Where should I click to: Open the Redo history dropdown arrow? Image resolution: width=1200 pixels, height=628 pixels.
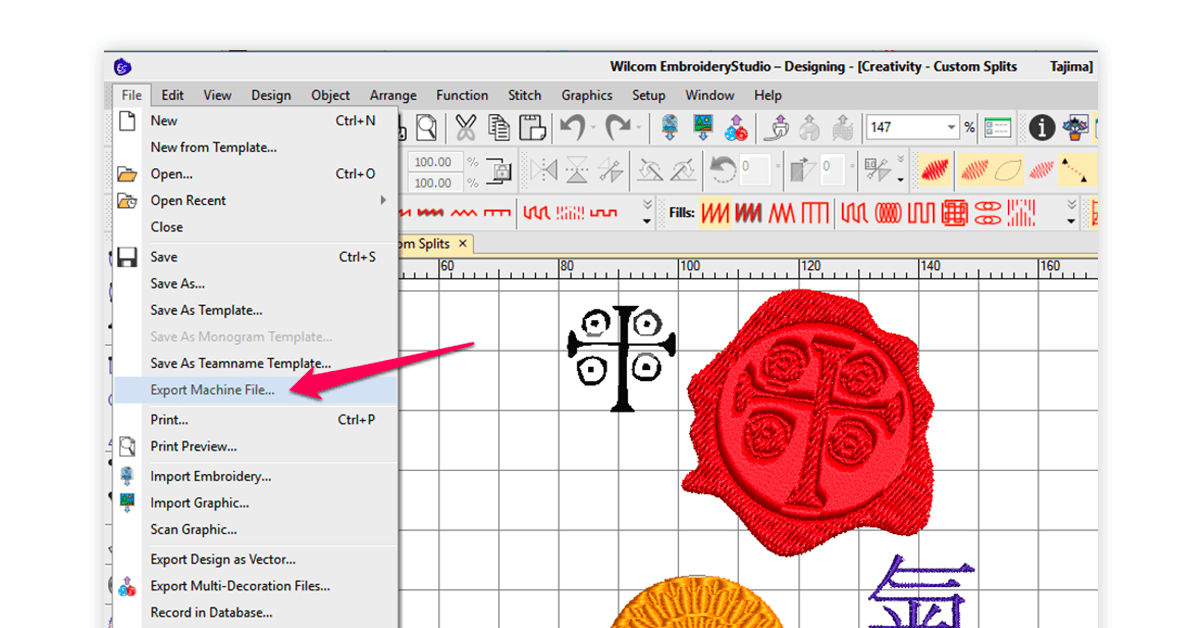[x=639, y=127]
